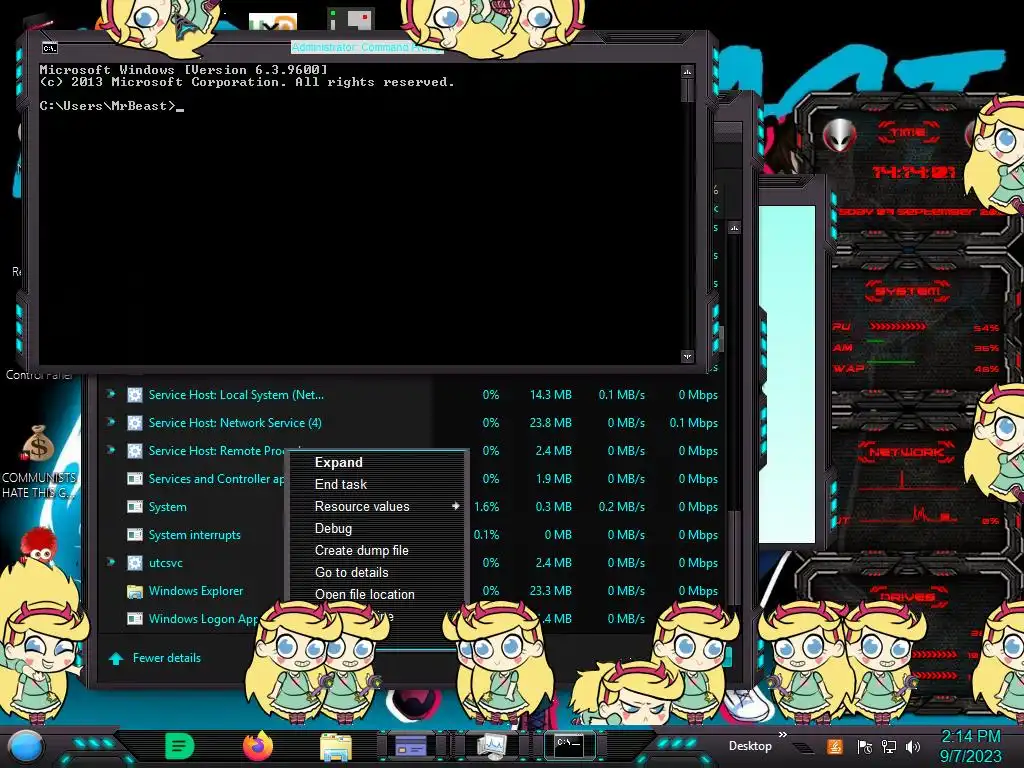Open the network tray icon
Viewport: 1024px width, 768px height.
click(889, 747)
